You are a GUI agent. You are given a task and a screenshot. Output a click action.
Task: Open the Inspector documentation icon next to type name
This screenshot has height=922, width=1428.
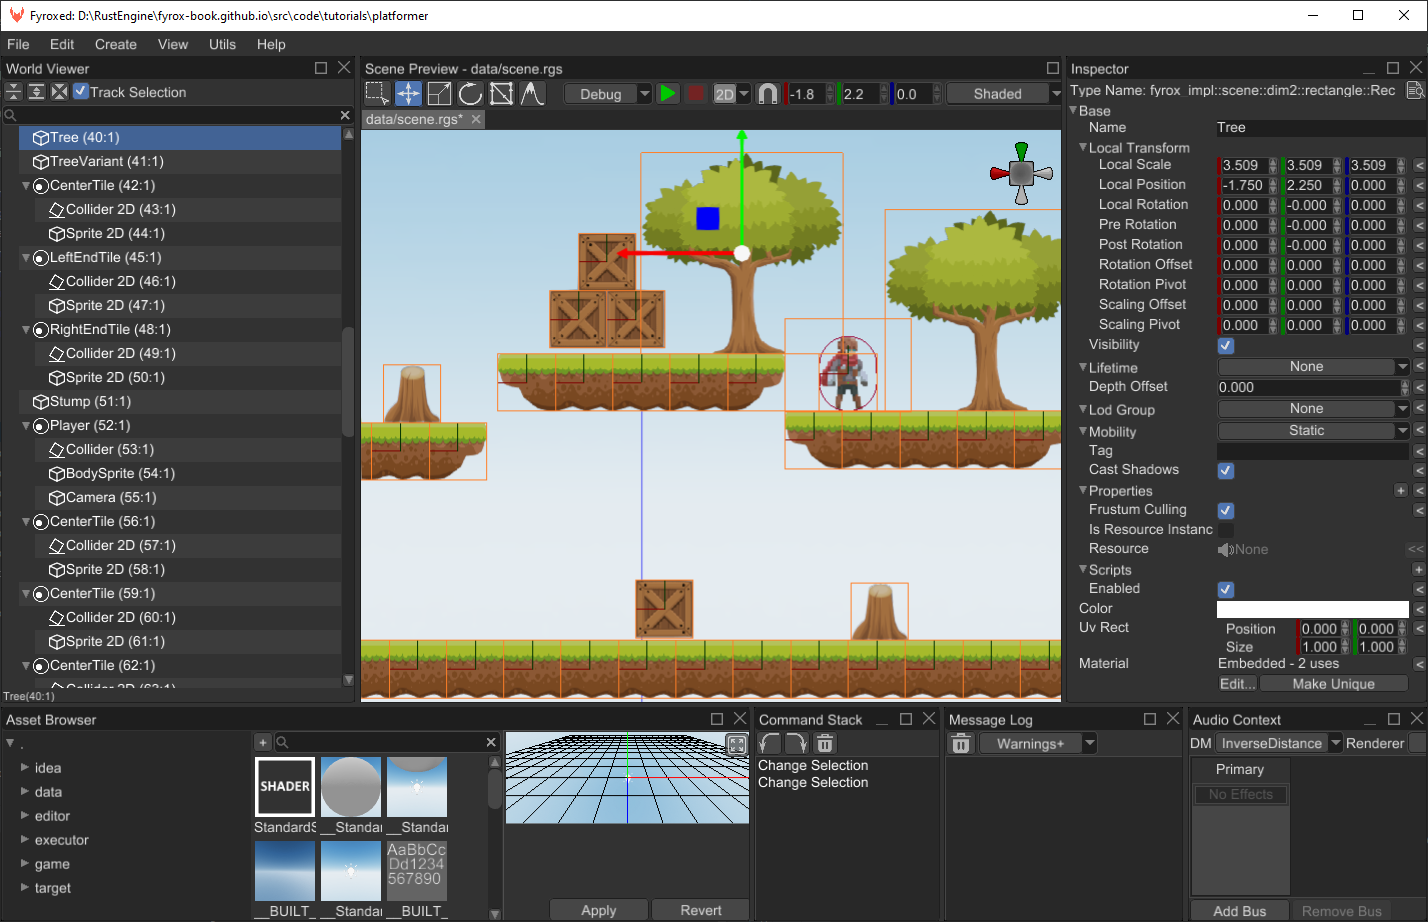coord(1414,90)
